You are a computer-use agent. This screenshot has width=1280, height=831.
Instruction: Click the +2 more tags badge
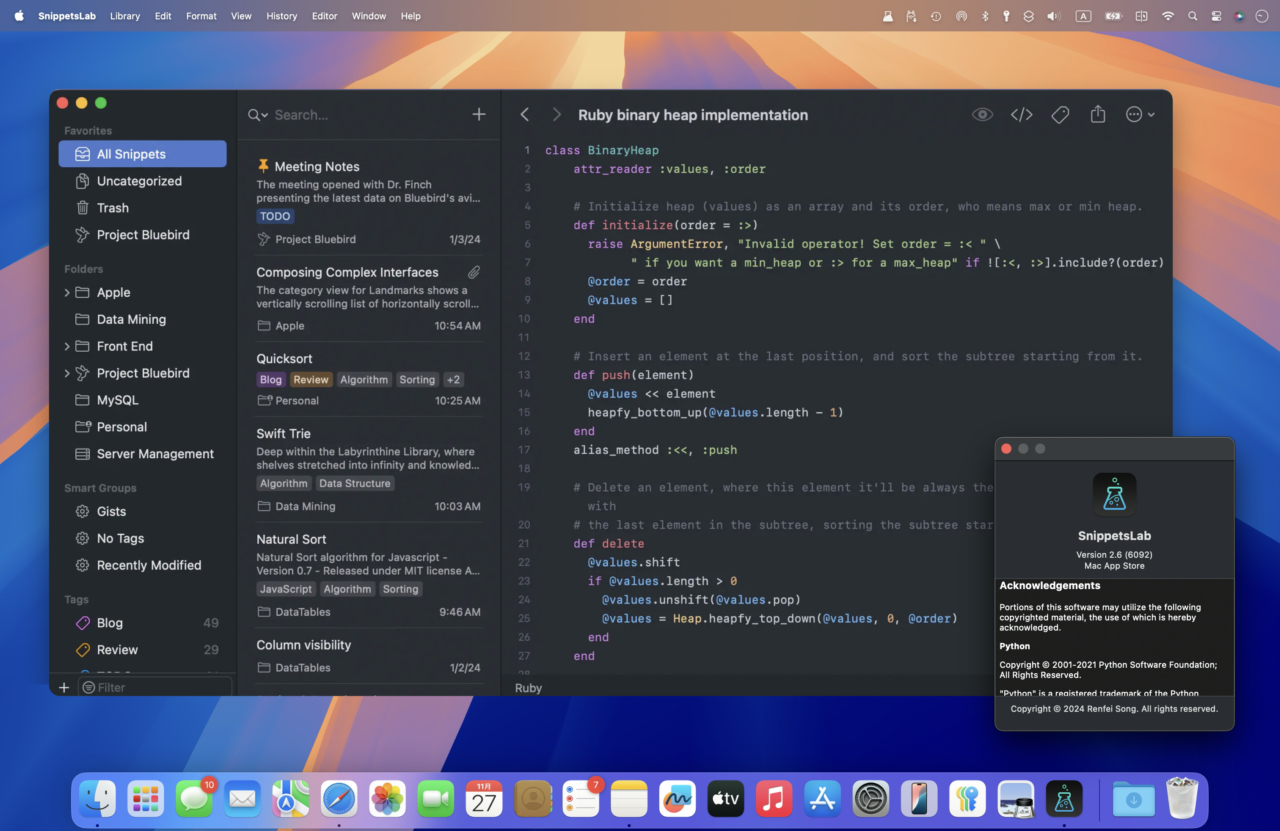pos(454,380)
